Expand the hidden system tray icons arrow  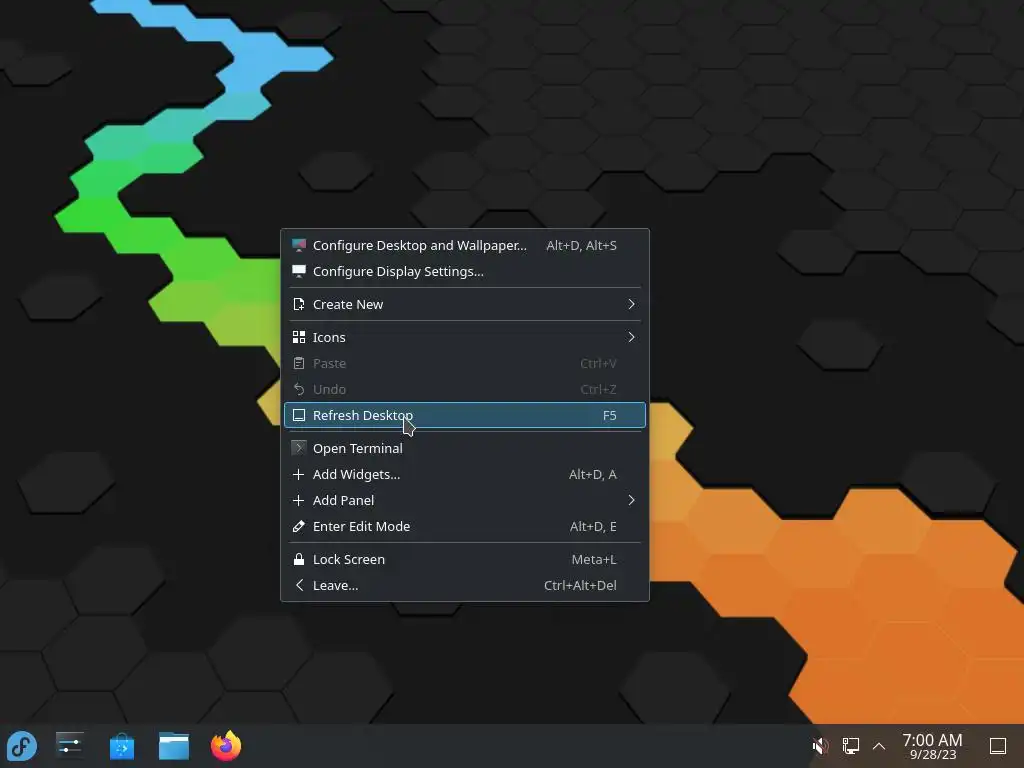879,746
